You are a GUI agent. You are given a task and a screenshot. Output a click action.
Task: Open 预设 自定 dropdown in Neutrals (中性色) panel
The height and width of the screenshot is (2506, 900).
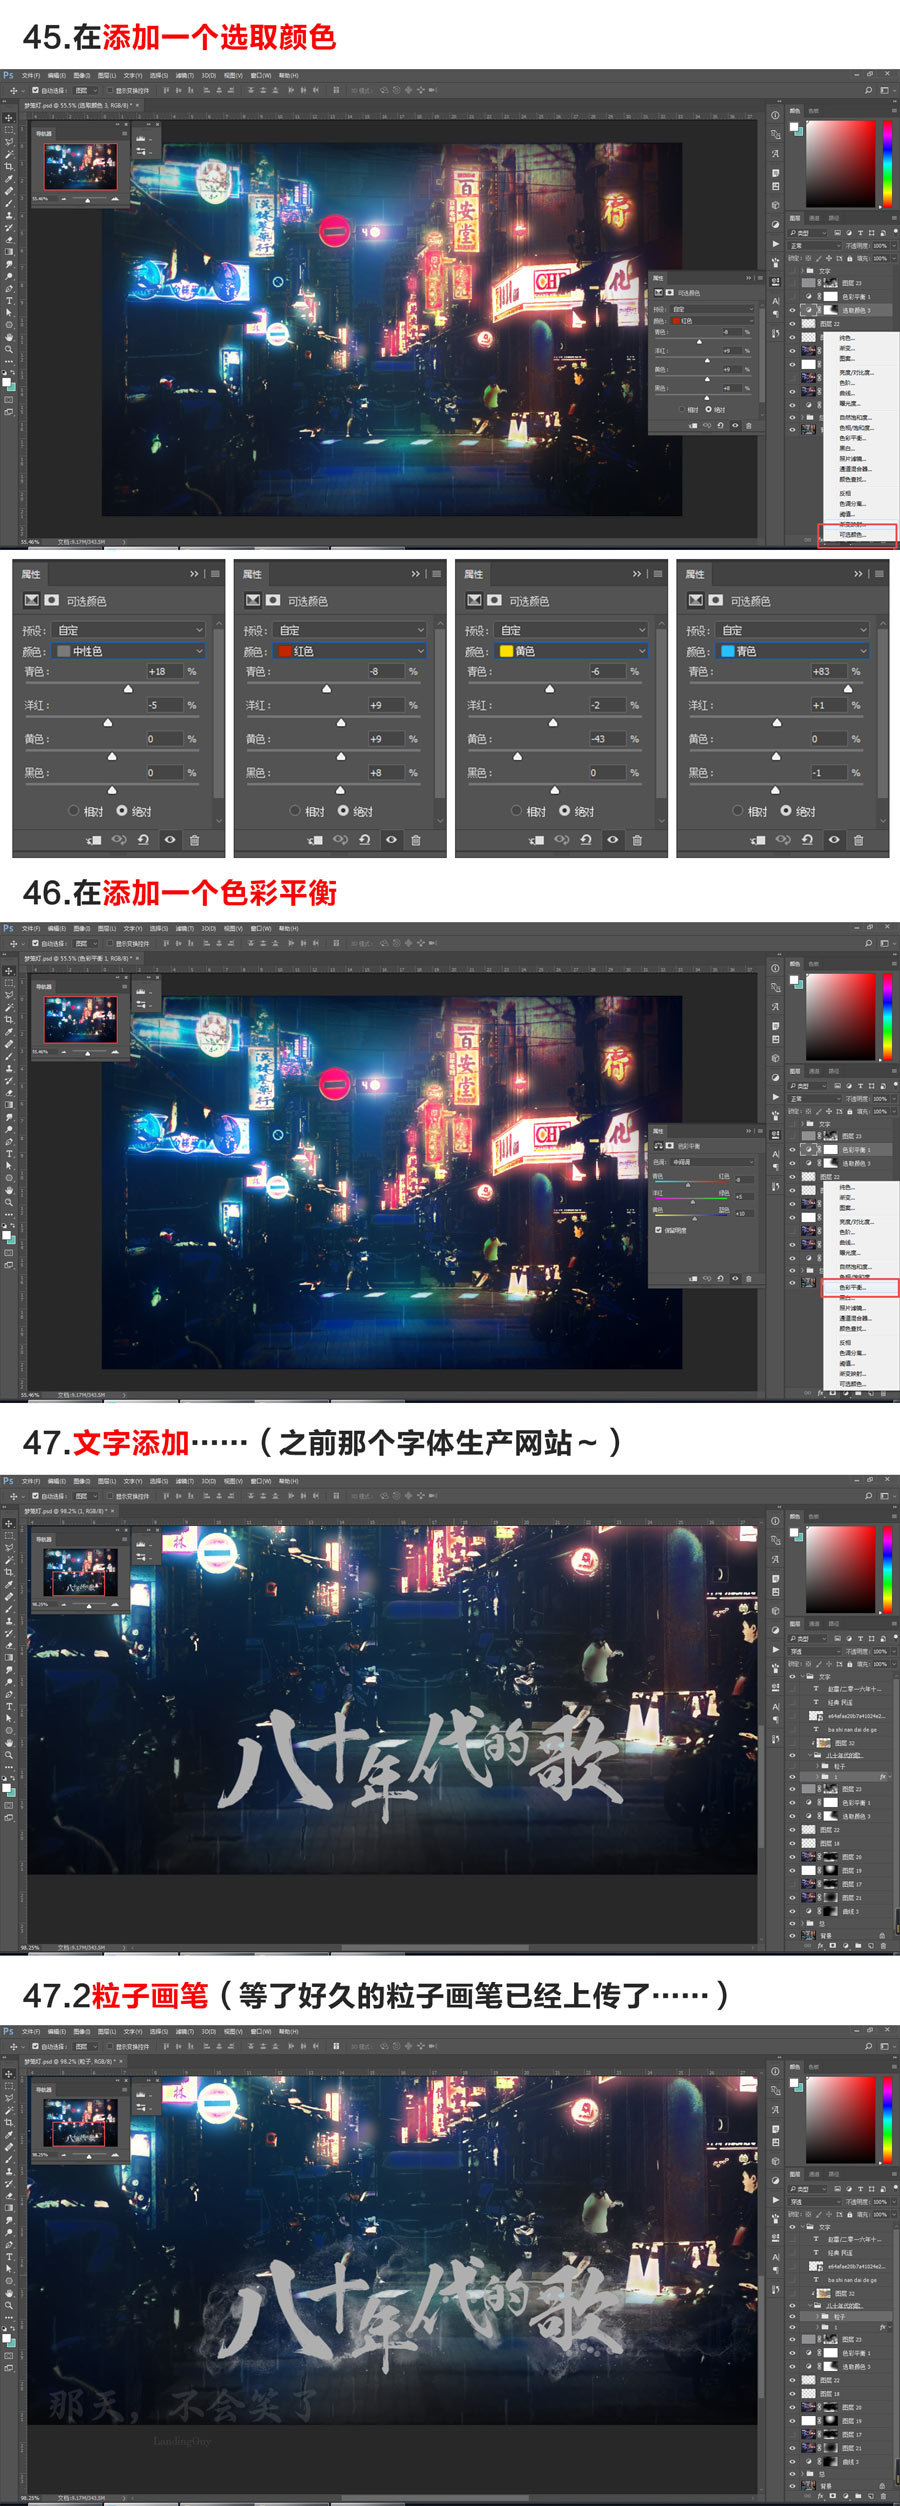(129, 630)
